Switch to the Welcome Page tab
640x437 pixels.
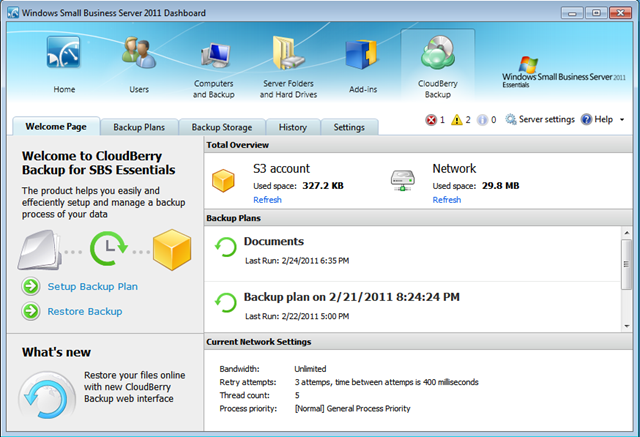pos(56,126)
